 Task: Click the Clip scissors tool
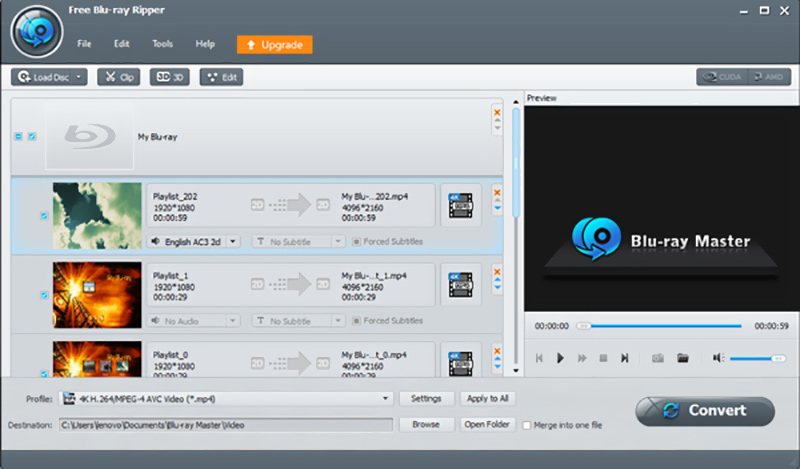pyautogui.click(x=118, y=76)
